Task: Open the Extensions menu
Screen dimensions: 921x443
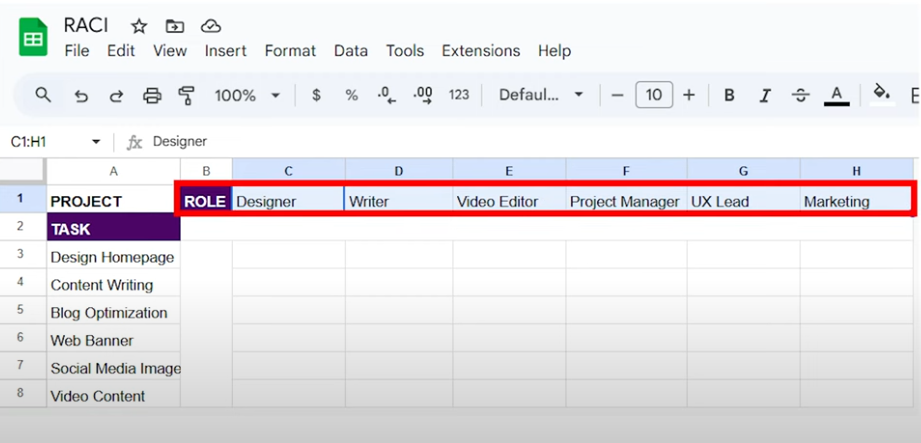Action: [x=480, y=51]
